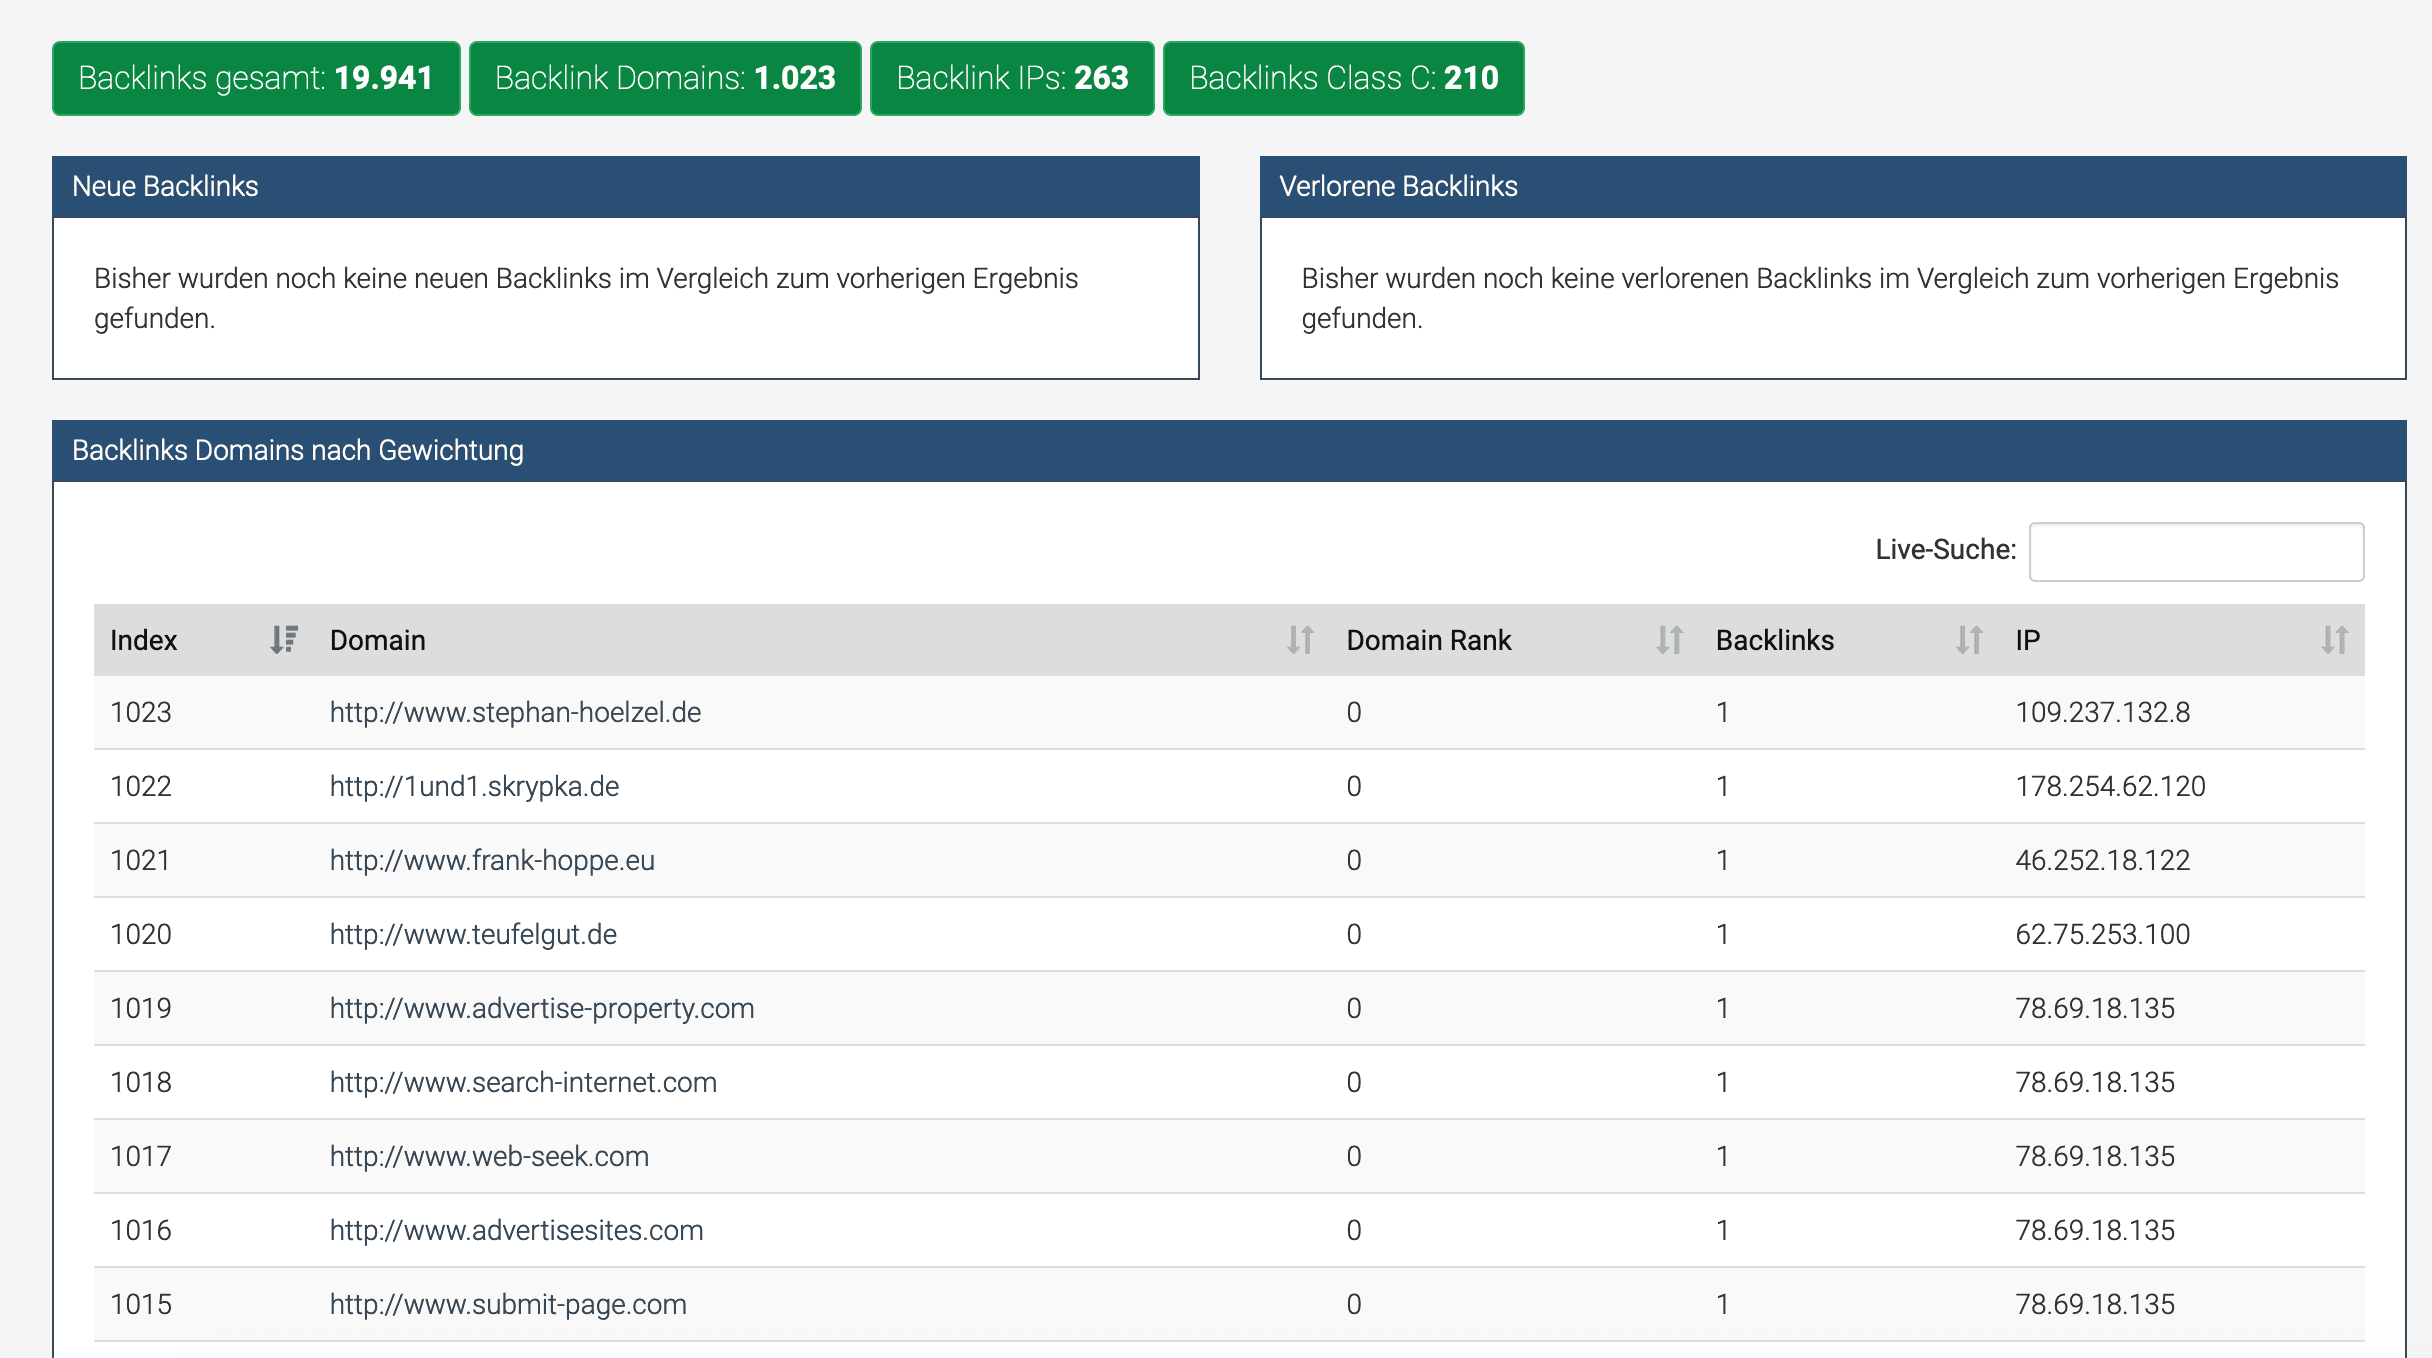Click the Backlink IPs 263 badge
The width and height of the screenshot is (2432, 1358).
(x=1012, y=77)
